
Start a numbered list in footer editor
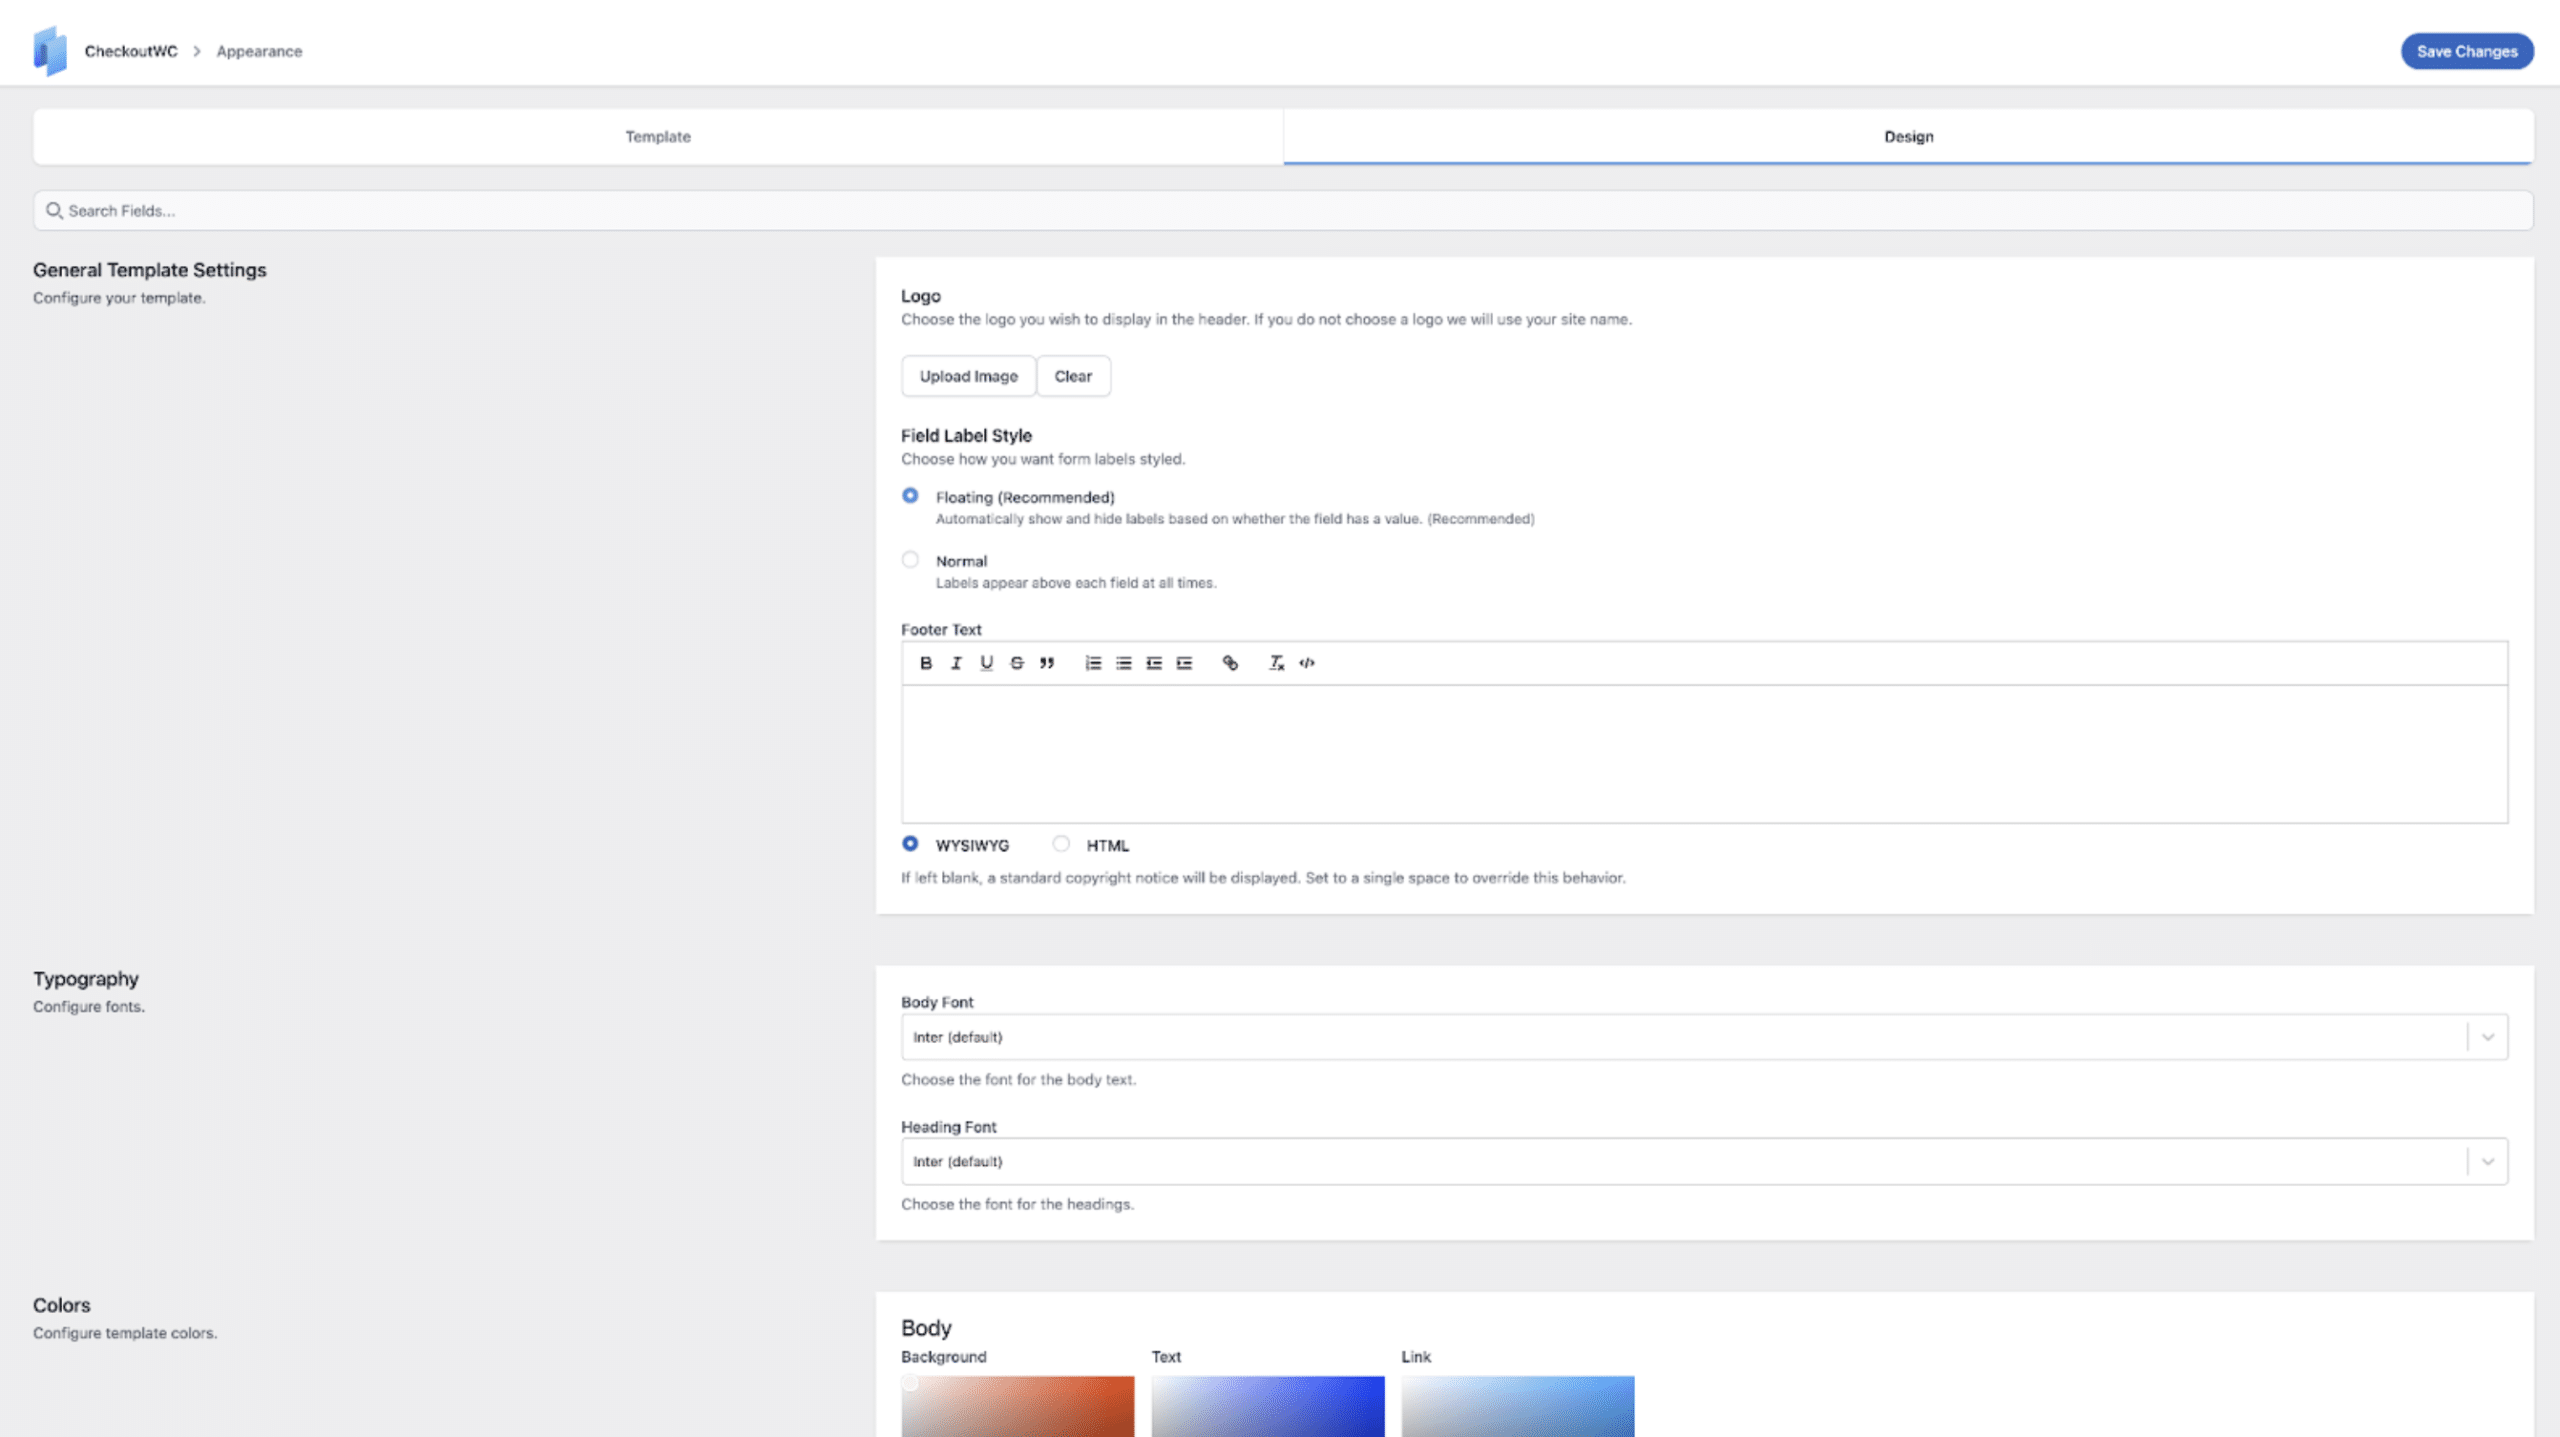(x=1093, y=663)
